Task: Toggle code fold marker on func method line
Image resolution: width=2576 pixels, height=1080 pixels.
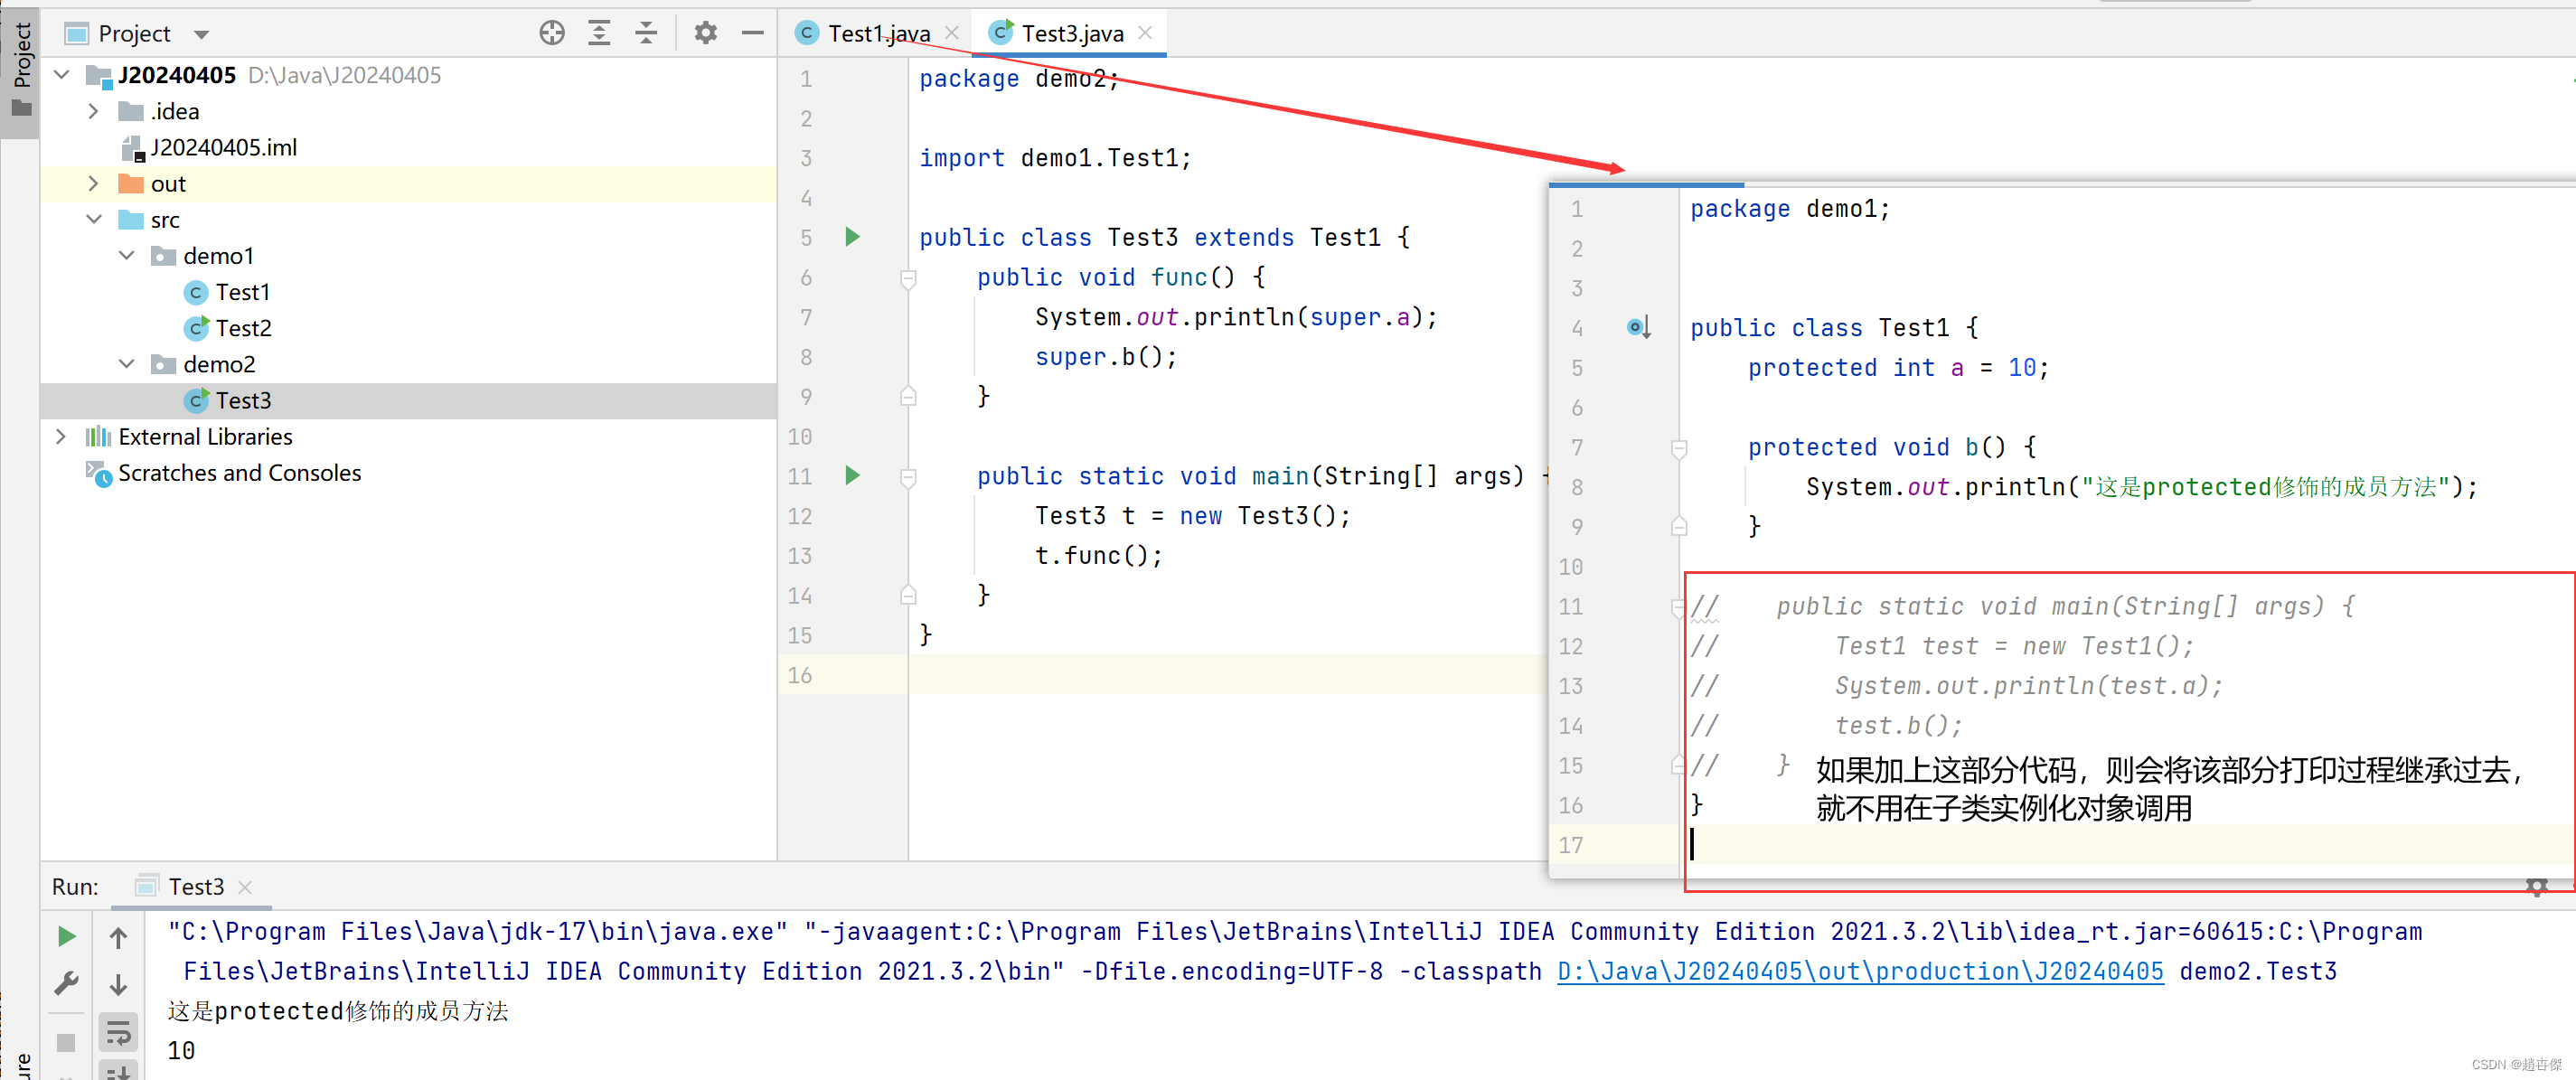Action: [x=908, y=278]
